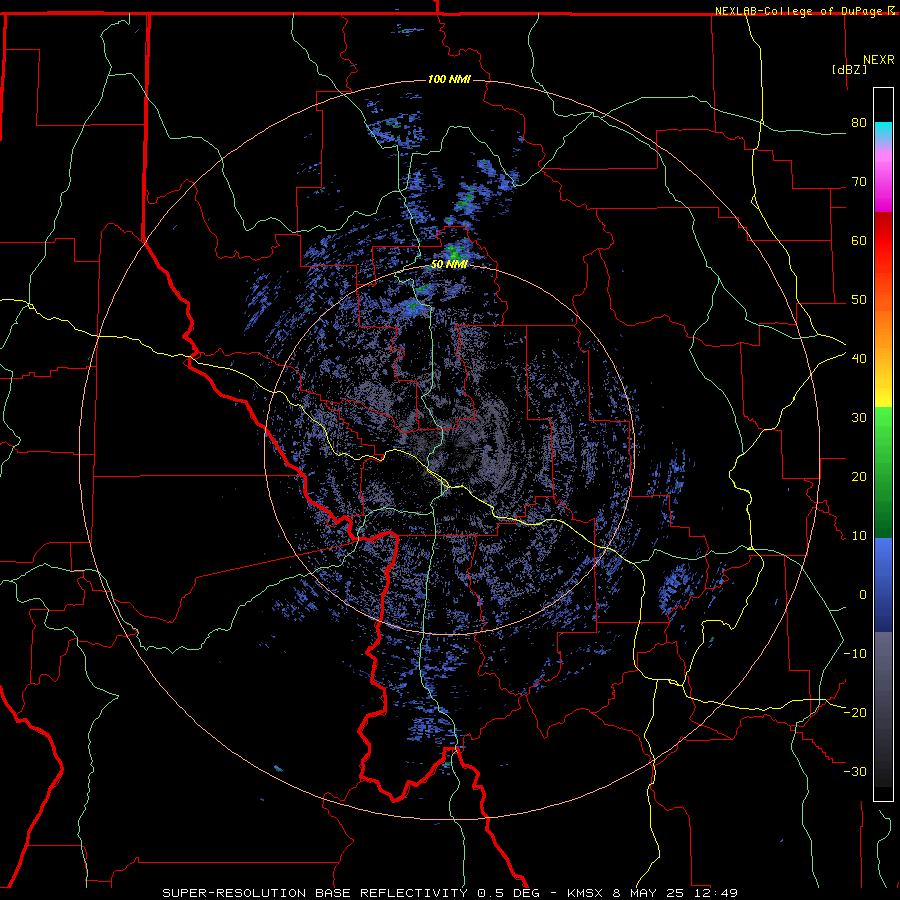Click the 40 value on dBZ scale
Image resolution: width=900 pixels, height=900 pixels.
[x=859, y=359]
